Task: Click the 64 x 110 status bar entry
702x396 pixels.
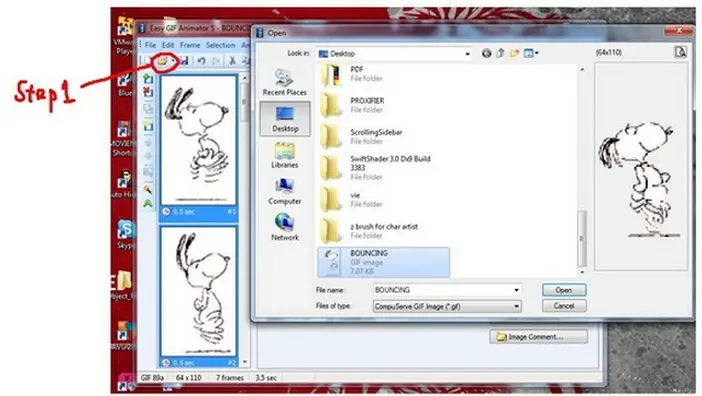Action: [x=188, y=378]
